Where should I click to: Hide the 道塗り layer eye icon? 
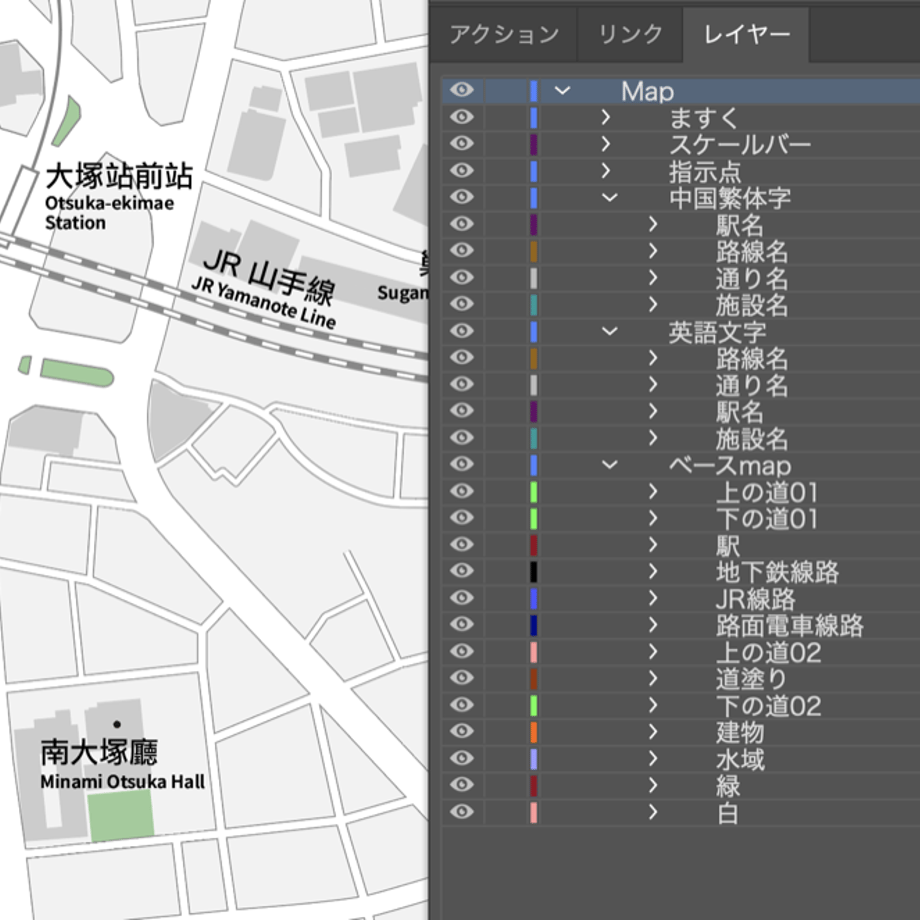[x=462, y=678]
